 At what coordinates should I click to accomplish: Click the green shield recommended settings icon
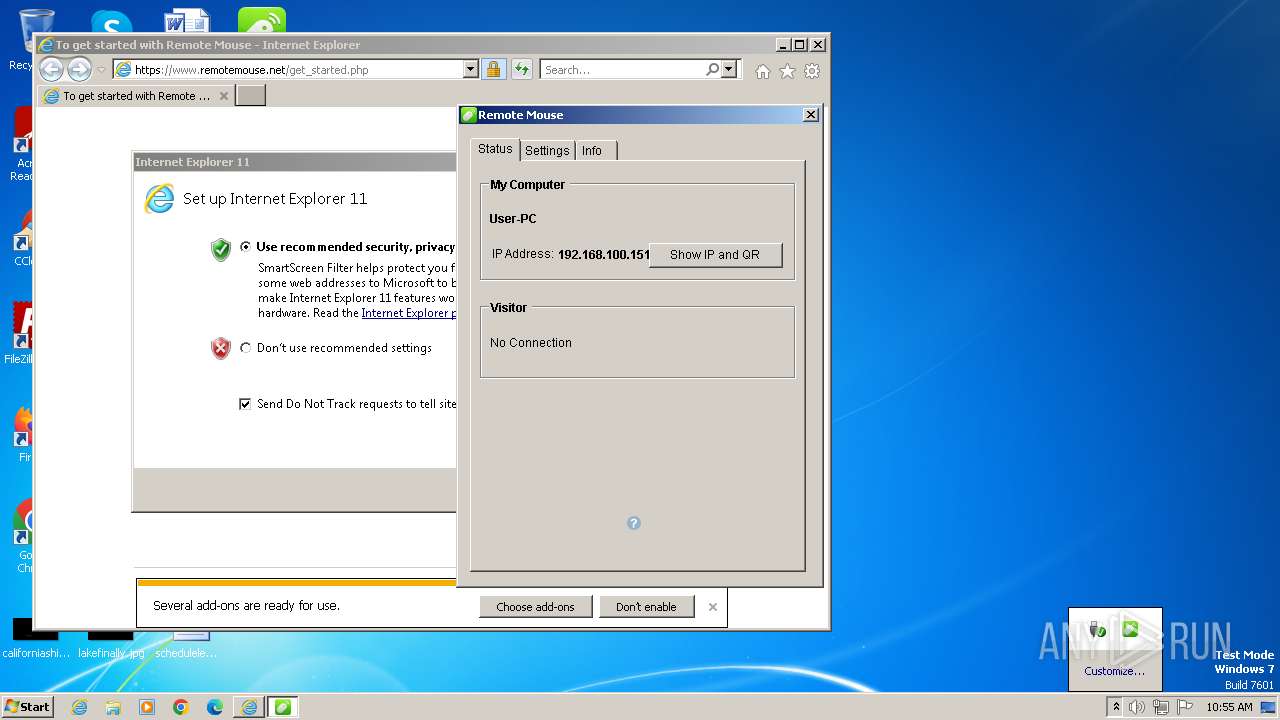pyautogui.click(x=221, y=249)
